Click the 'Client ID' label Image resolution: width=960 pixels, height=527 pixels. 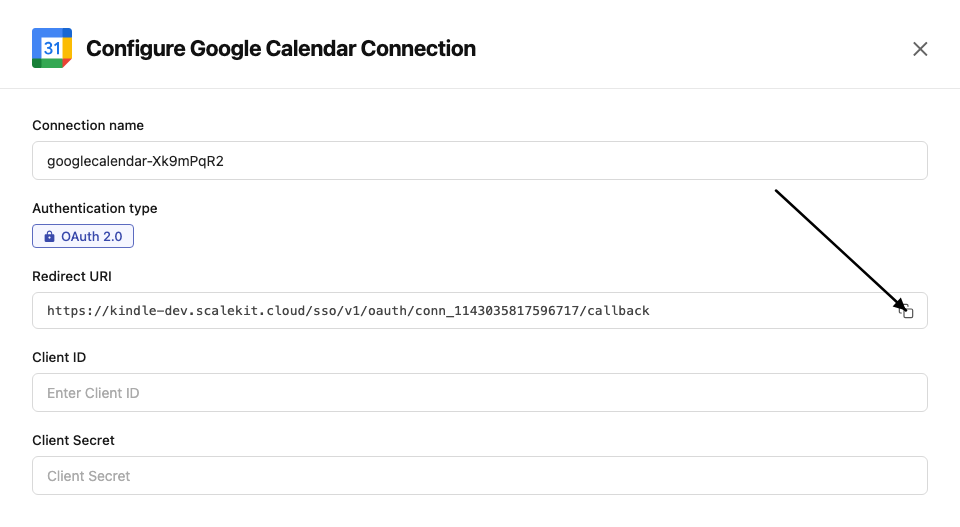[x=59, y=358]
